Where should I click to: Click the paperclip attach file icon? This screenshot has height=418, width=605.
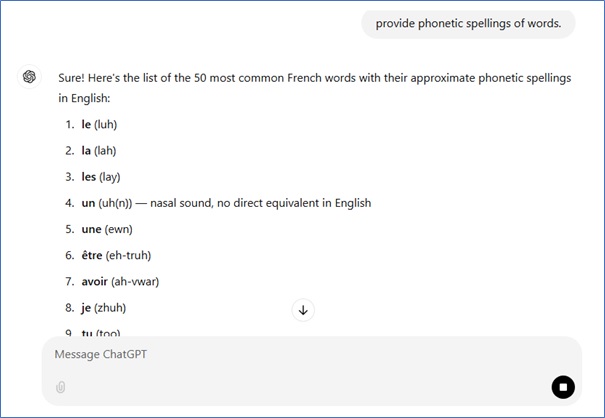pos(61,387)
